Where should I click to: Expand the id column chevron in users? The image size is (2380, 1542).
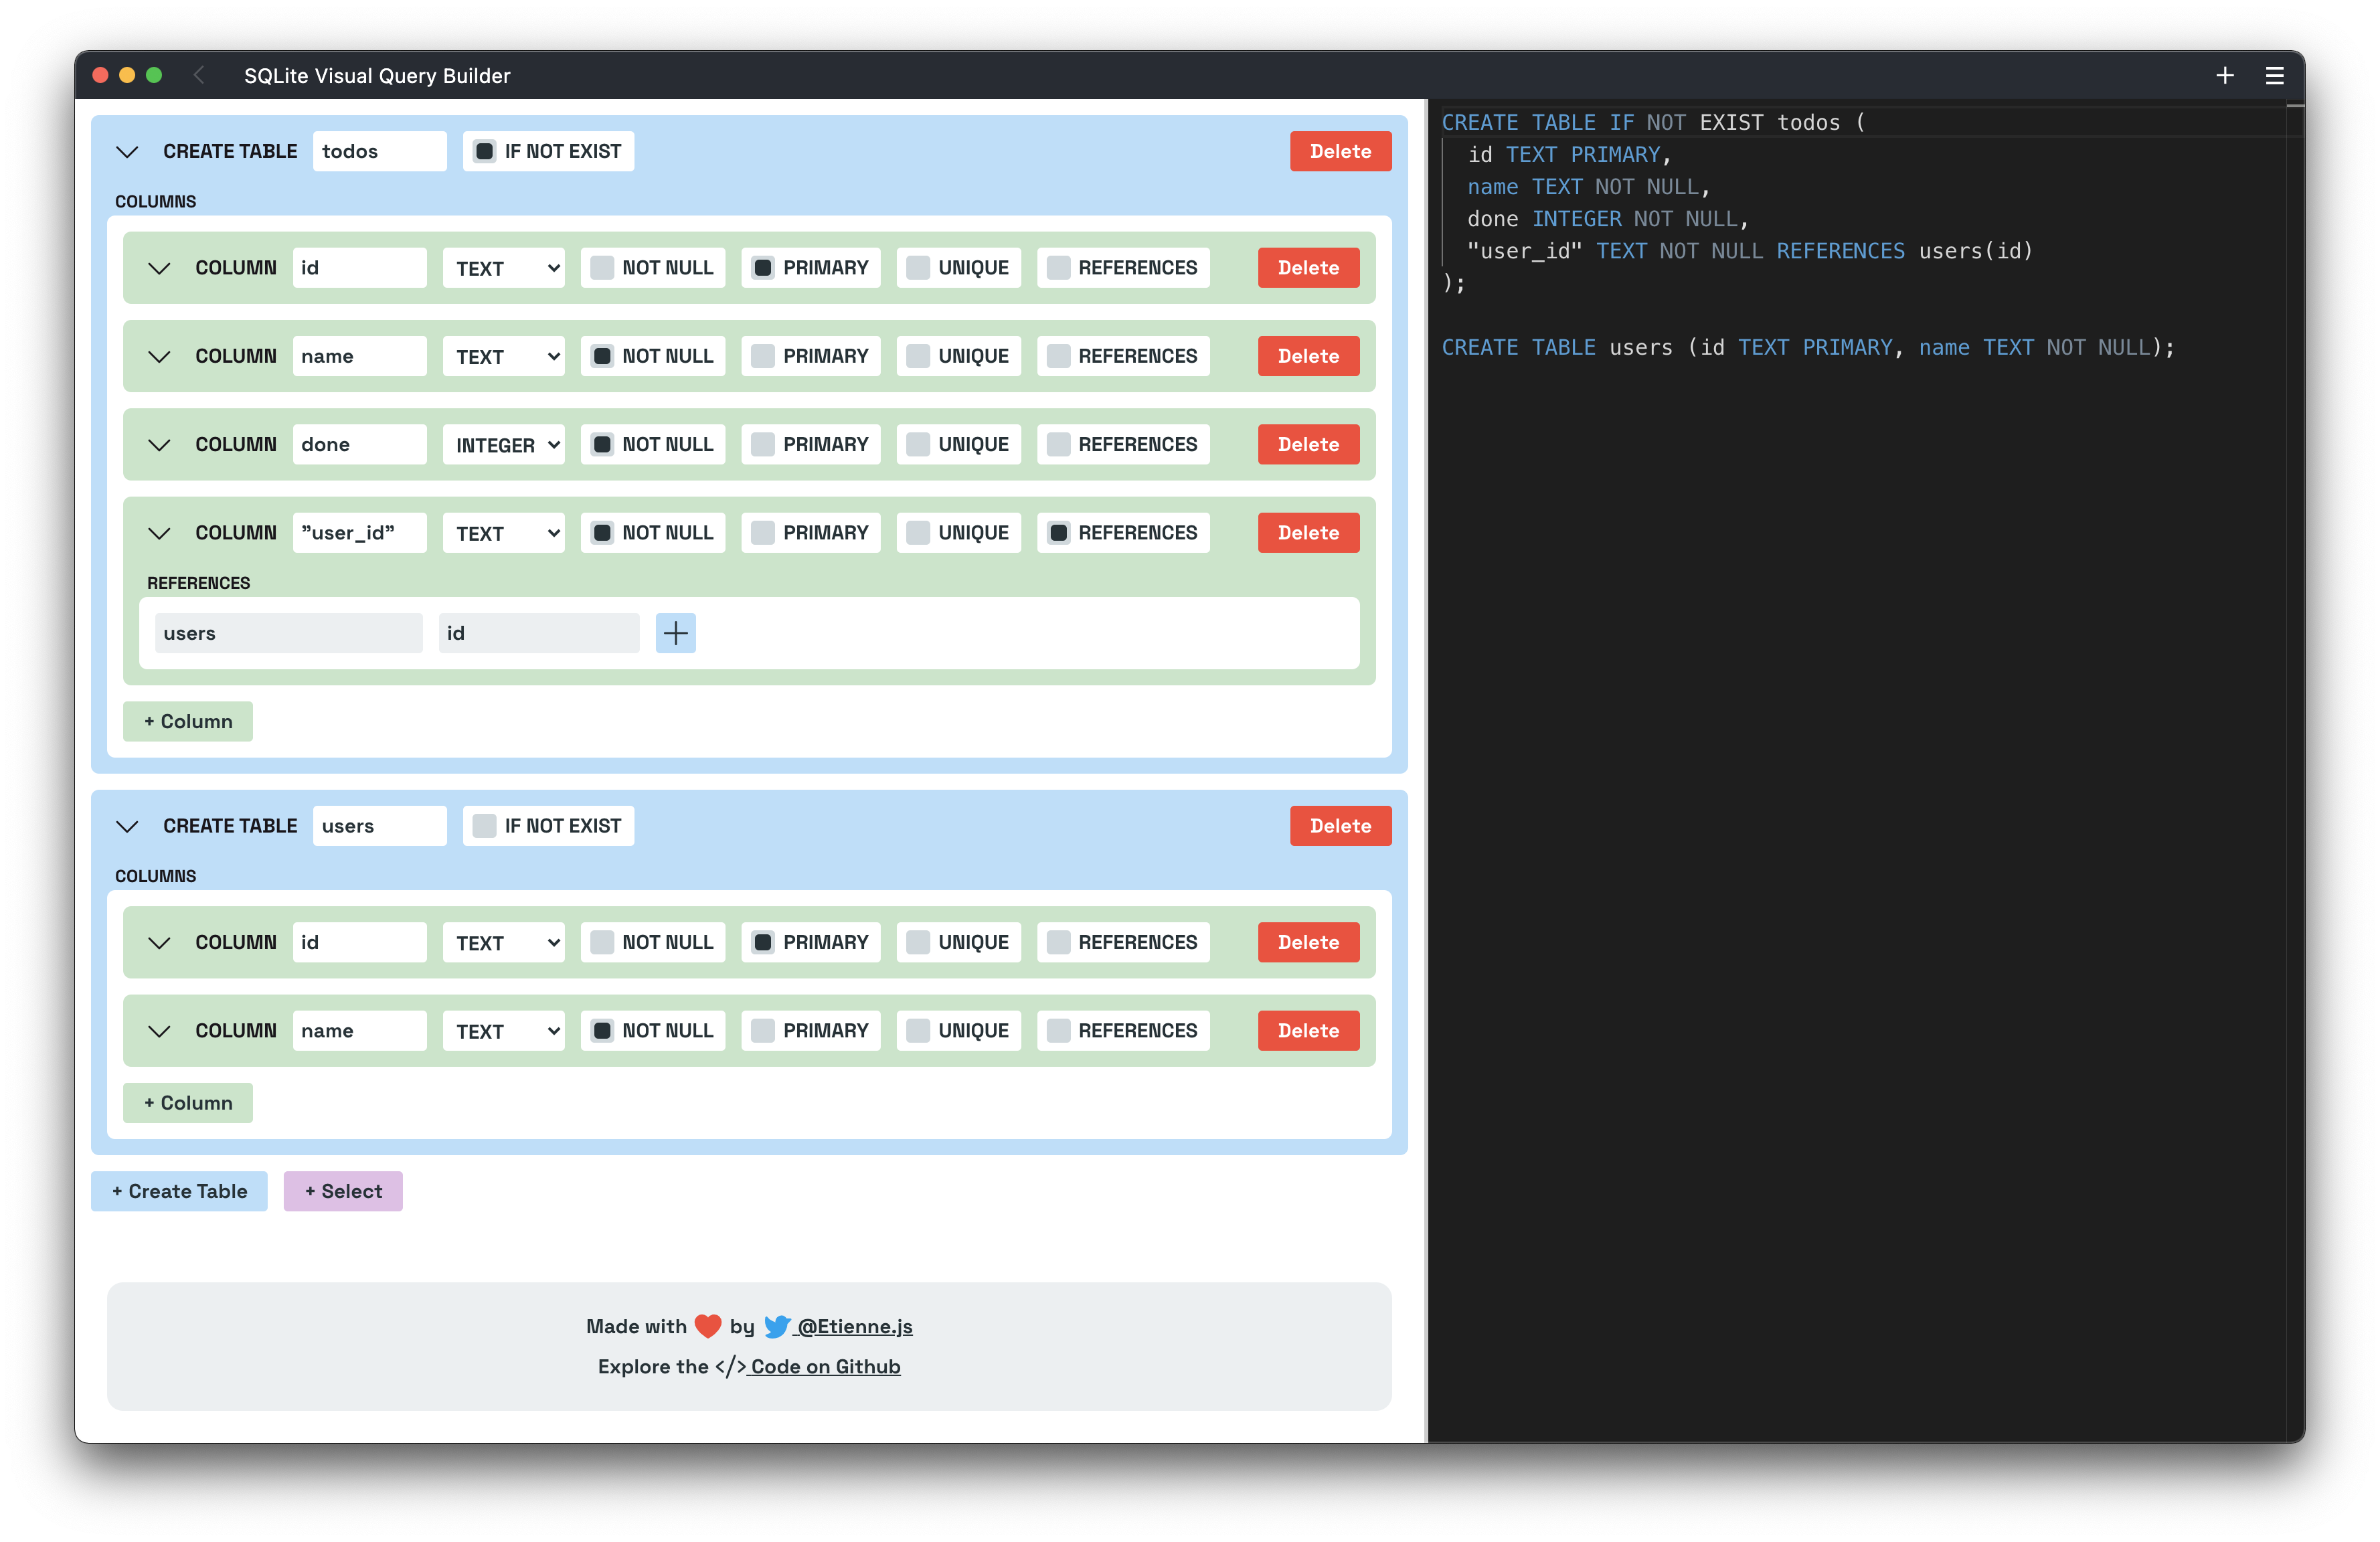pyautogui.click(x=158, y=942)
